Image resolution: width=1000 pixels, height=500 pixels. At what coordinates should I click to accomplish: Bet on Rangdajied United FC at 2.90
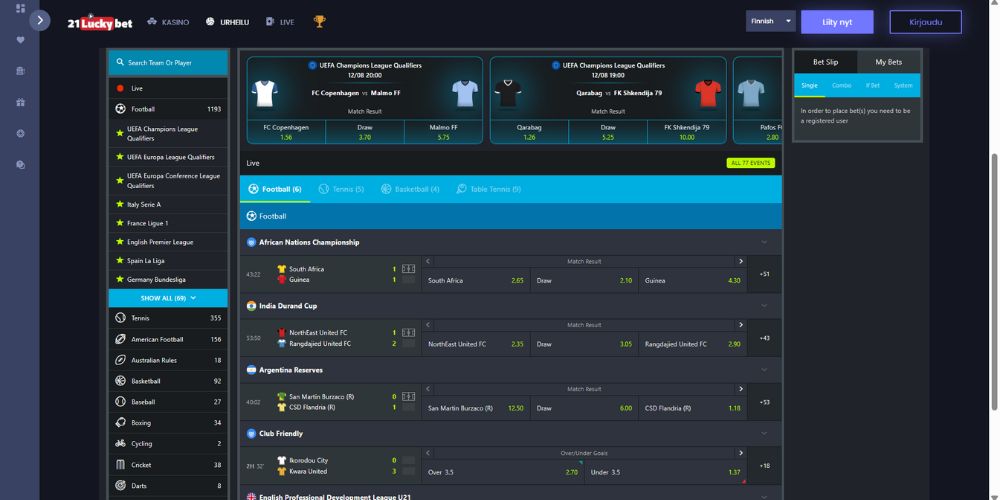pyautogui.click(x=692, y=344)
